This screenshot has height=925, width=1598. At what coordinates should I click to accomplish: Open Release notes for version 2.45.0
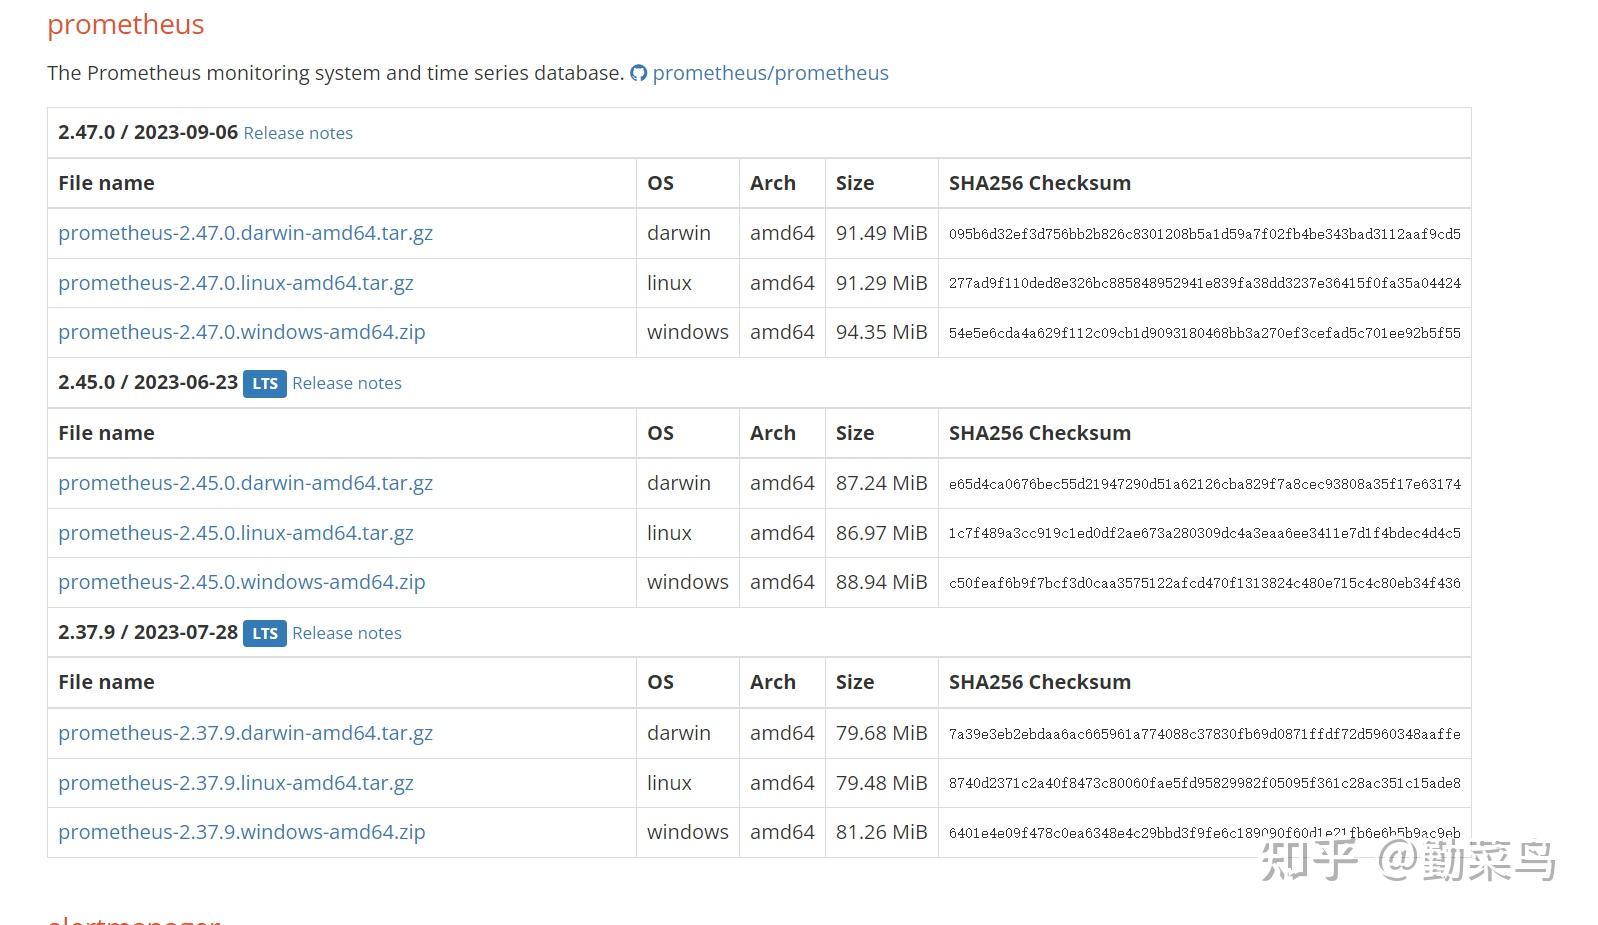[346, 383]
